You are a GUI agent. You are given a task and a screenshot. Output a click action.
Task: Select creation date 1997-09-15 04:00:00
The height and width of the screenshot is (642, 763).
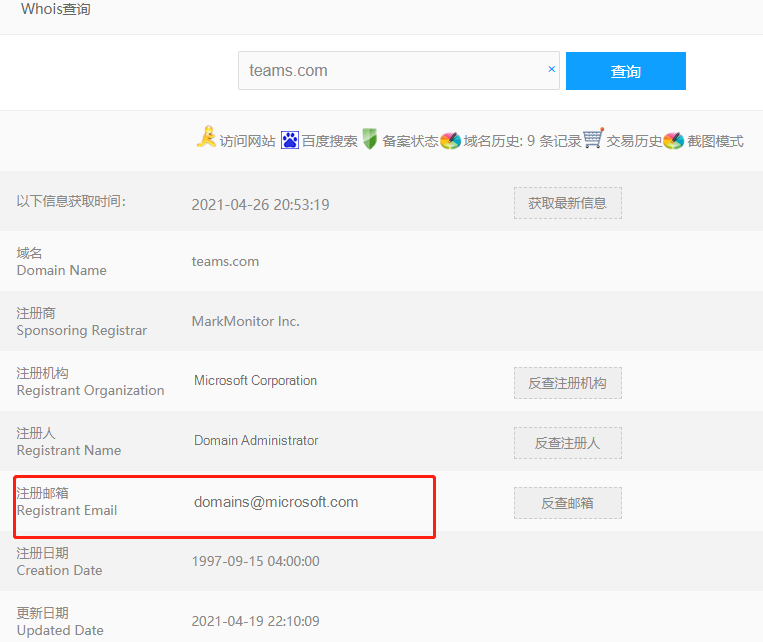(x=255, y=561)
